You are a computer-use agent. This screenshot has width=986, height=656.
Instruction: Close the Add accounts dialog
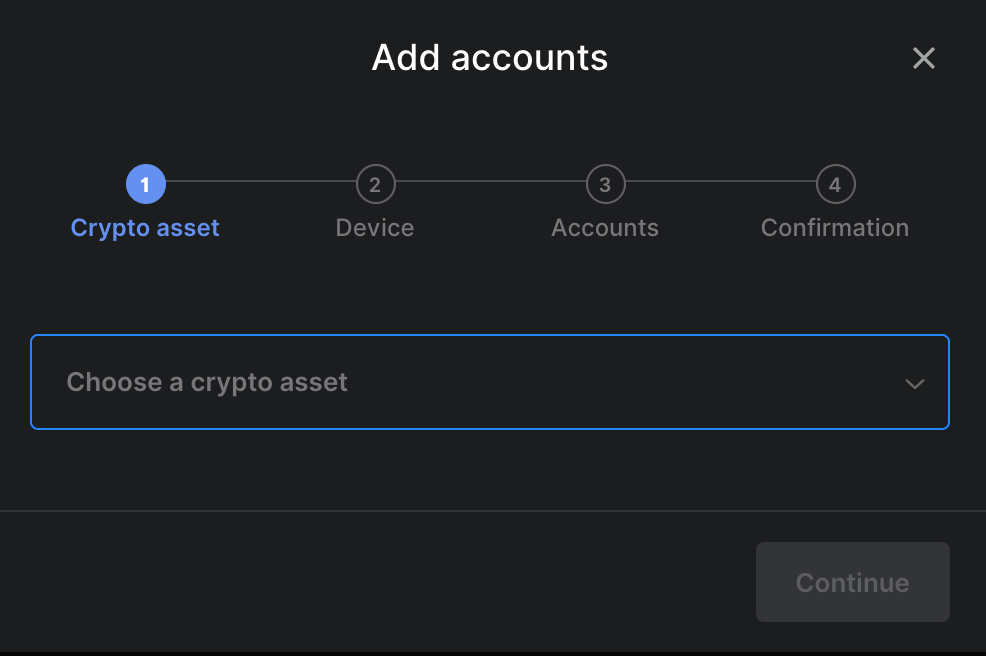coord(924,58)
